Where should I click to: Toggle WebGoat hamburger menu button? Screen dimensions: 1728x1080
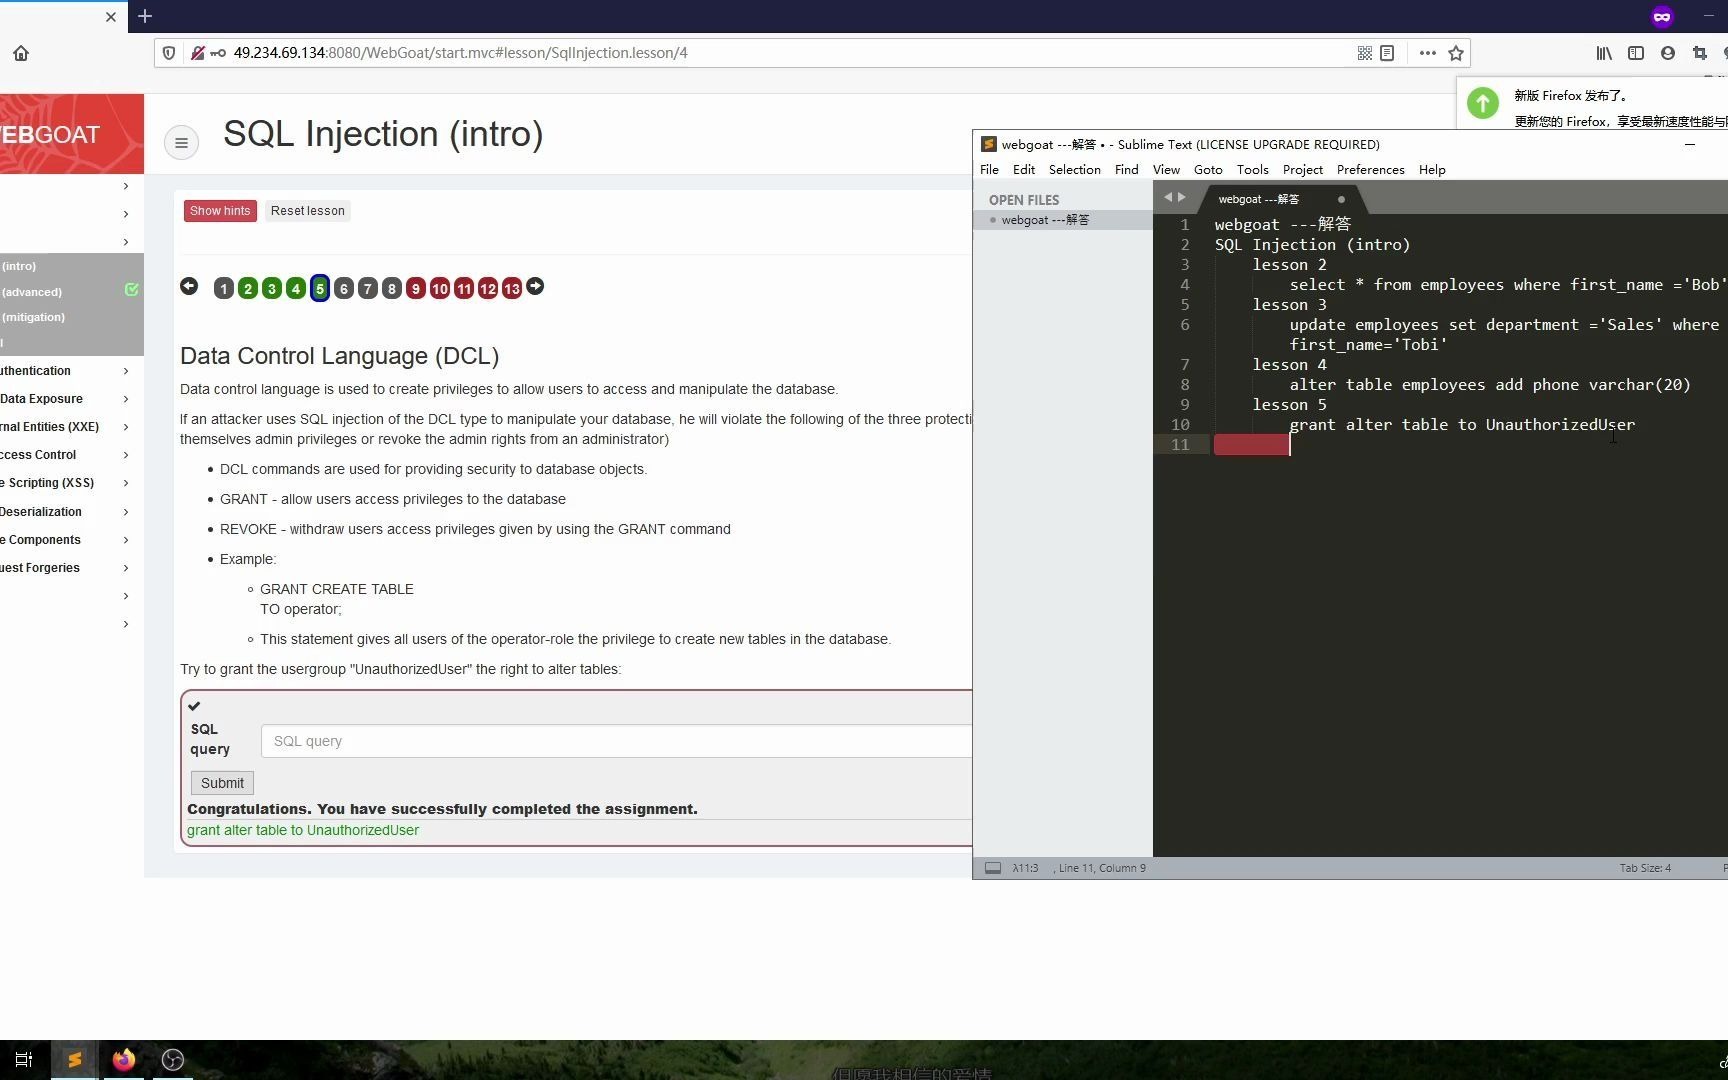tap(181, 143)
